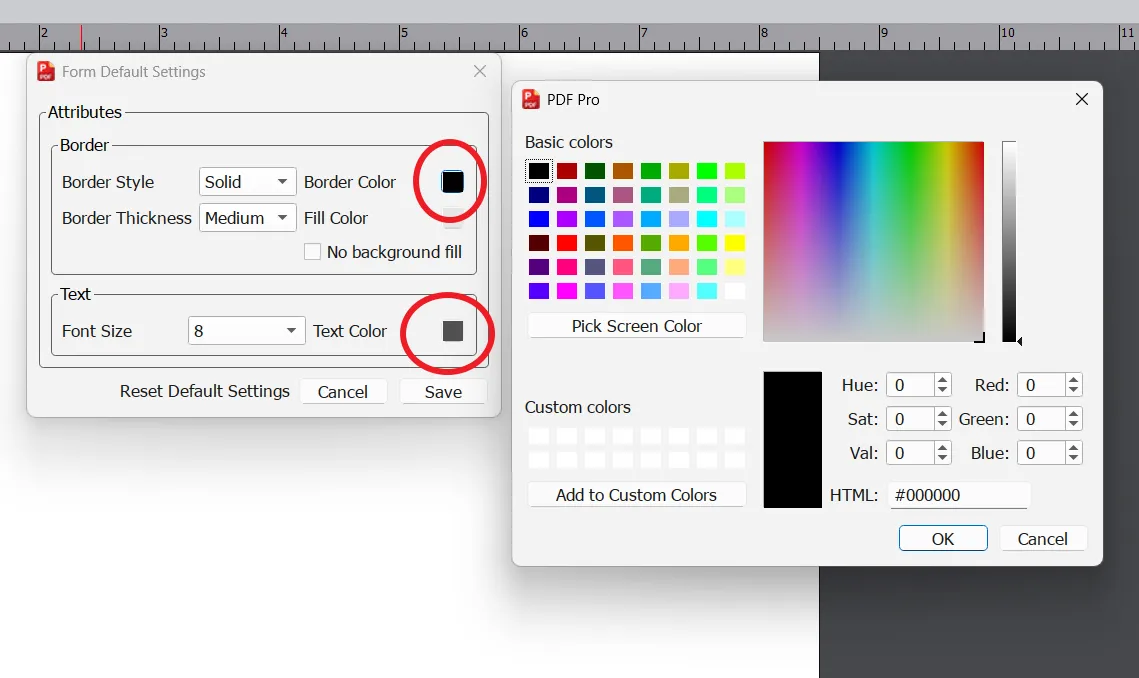Open the Font Size dropdown showing 8

(x=246, y=331)
